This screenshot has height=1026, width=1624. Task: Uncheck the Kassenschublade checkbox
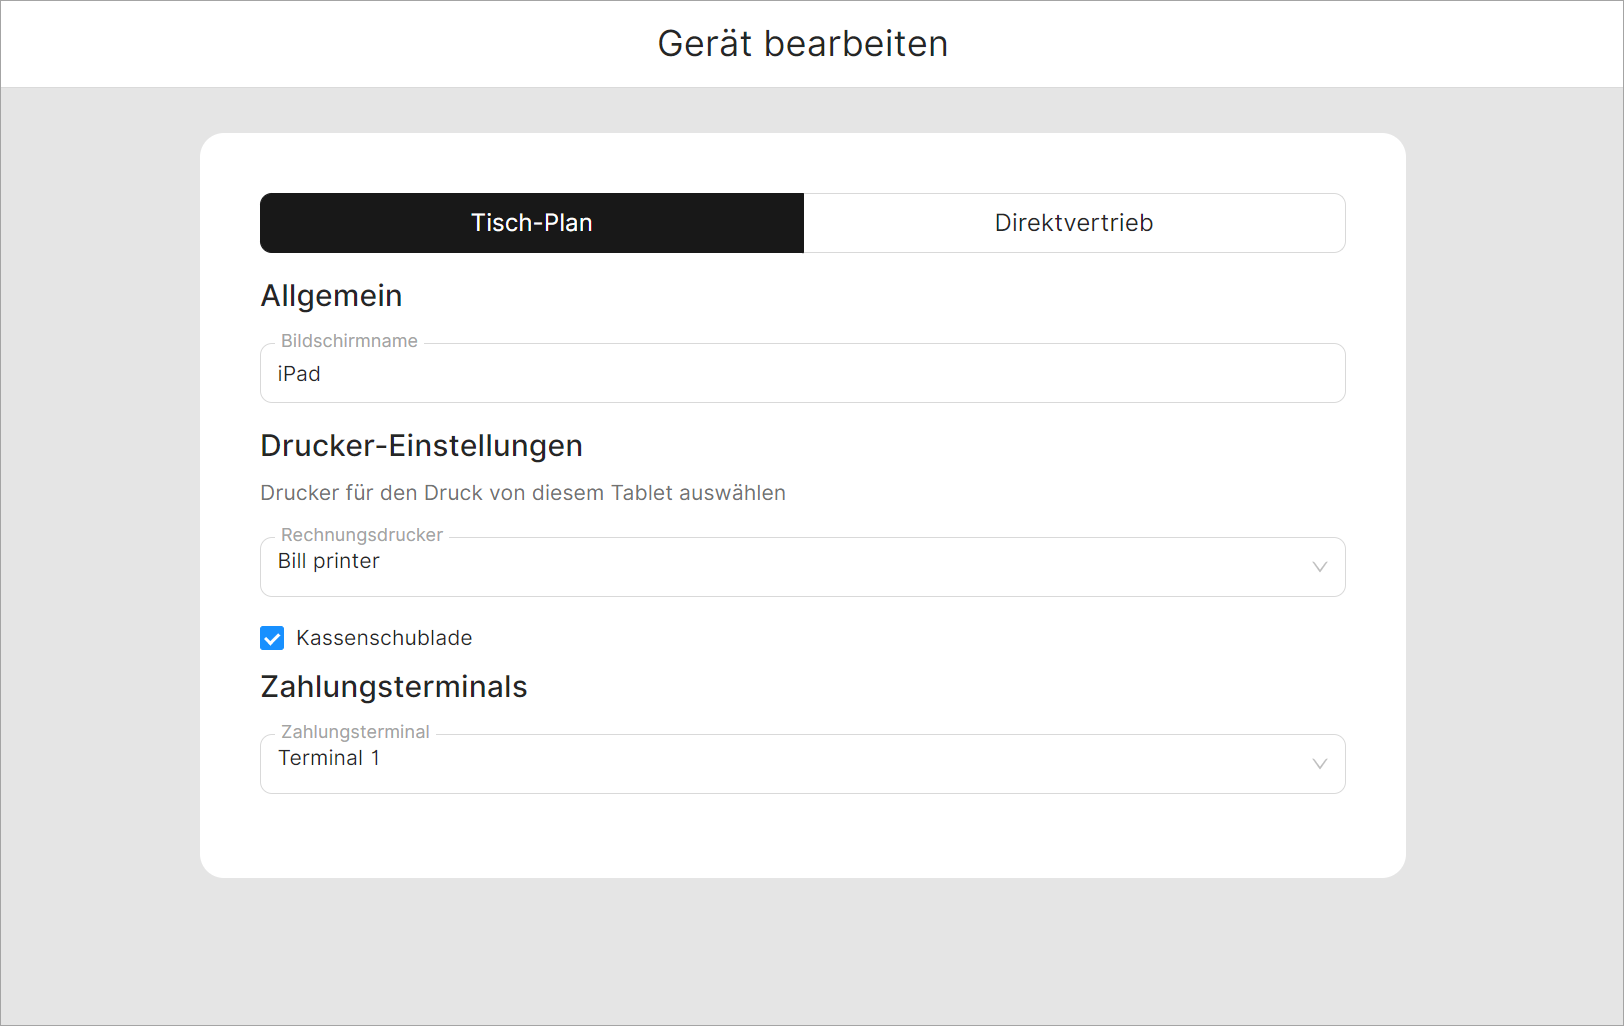272,638
